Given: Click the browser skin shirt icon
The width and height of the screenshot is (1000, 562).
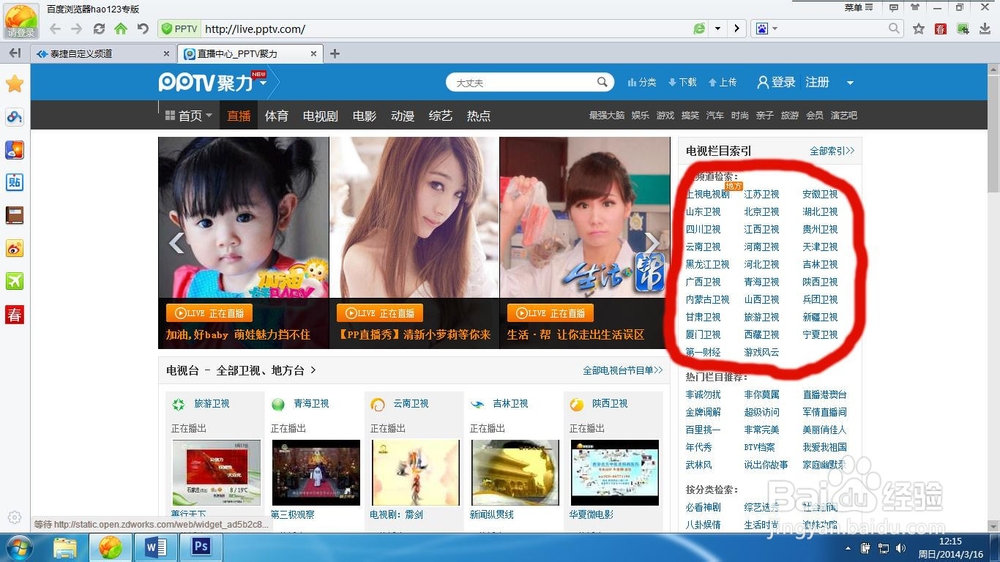Looking at the screenshot, I should pyautogui.click(x=915, y=8).
